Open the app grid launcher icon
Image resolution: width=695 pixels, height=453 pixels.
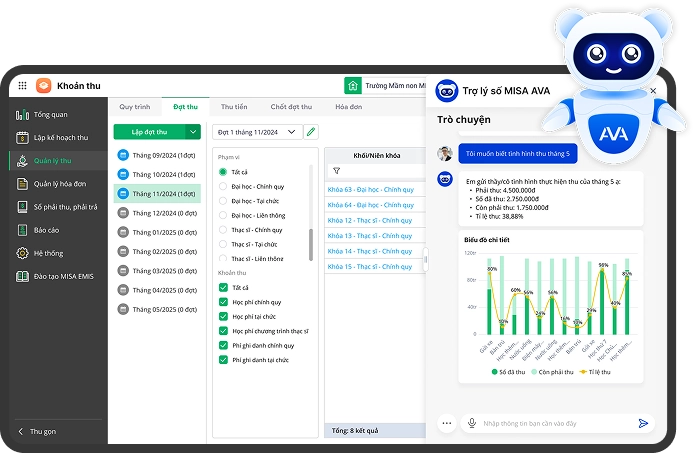click(20, 86)
